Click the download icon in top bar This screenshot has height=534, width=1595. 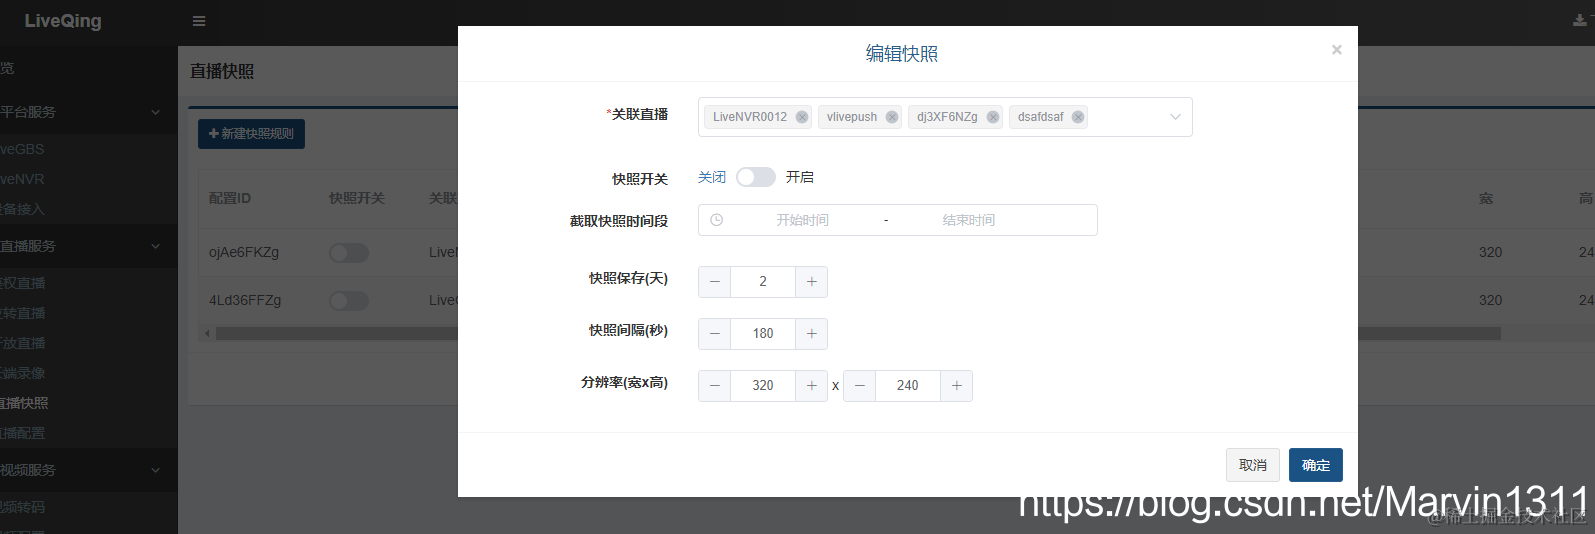tap(1580, 20)
